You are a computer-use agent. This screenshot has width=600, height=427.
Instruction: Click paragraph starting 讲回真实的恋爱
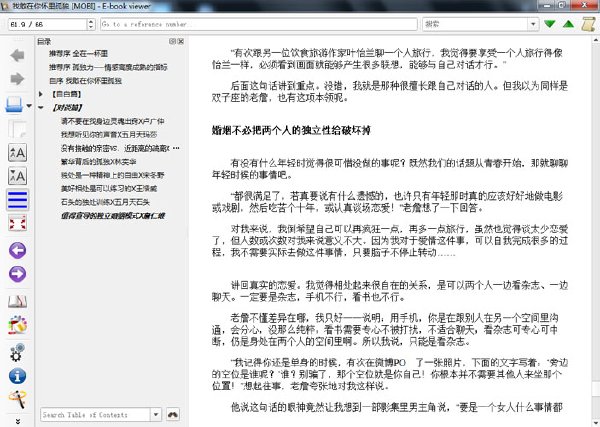[x=390, y=291]
